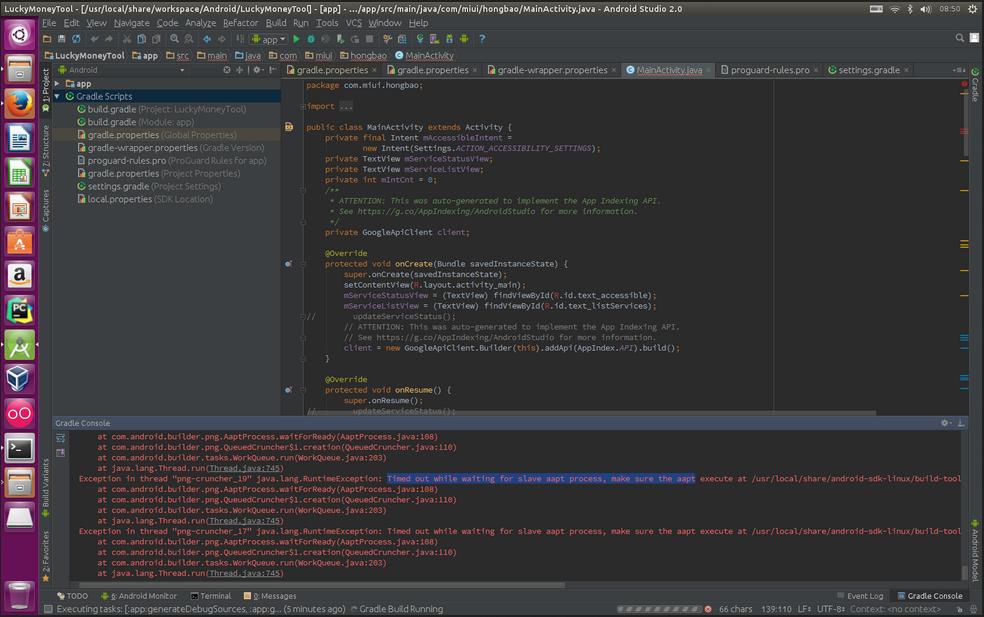Click the Search Everywhere magnifier at top right
984x617 pixels.
[x=960, y=38]
